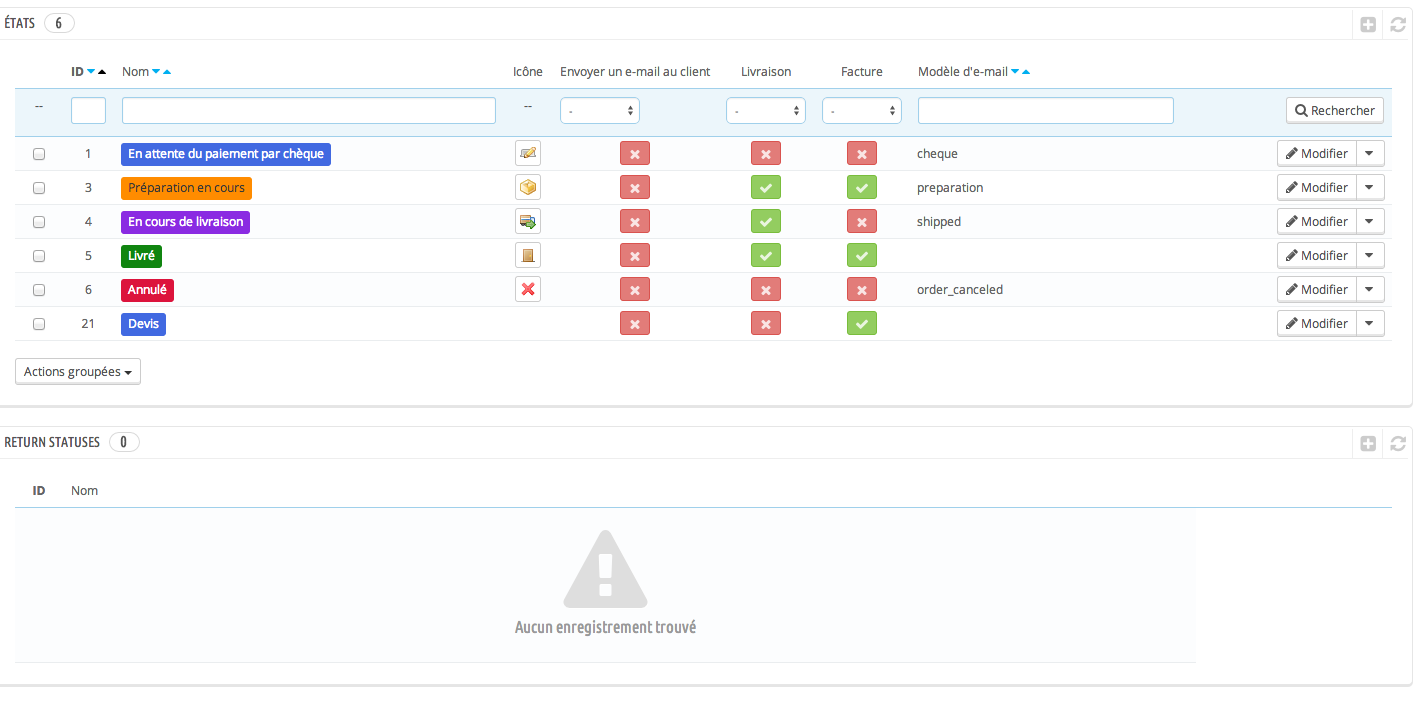Toggle Livraison for Préparation en cours
This screenshot has height=720, width=1418.
click(x=766, y=188)
